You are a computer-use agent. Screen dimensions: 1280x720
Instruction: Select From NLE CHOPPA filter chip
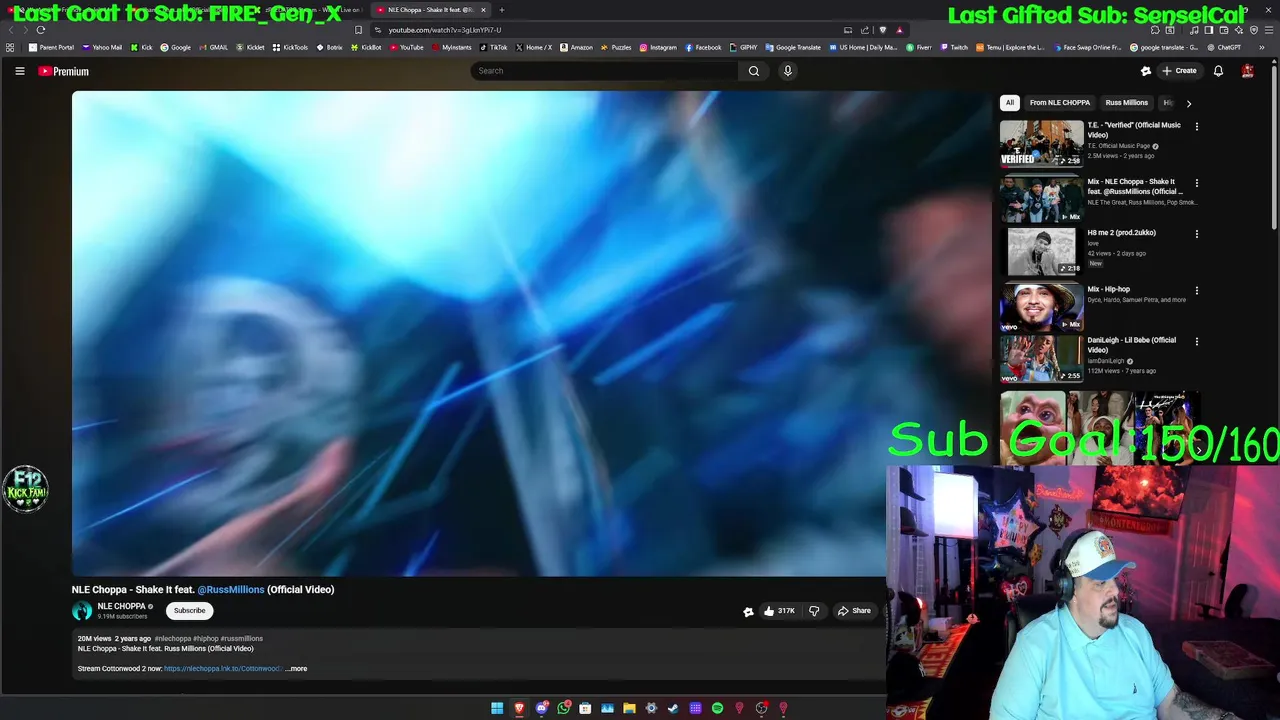[1060, 103]
